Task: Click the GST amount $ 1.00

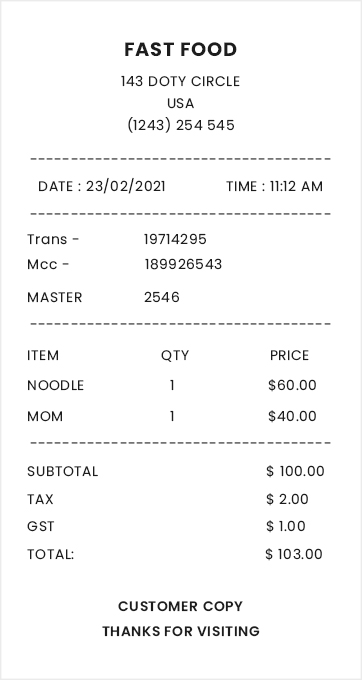Action: coord(286,526)
